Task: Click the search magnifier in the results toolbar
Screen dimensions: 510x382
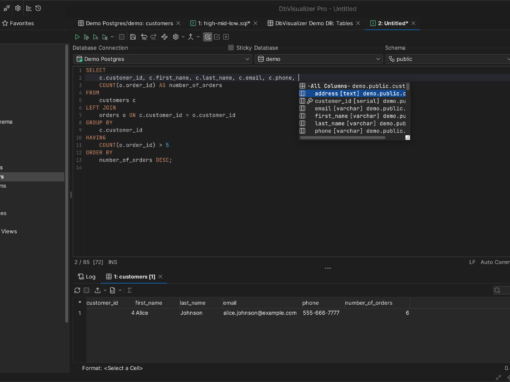Action: (x=497, y=290)
